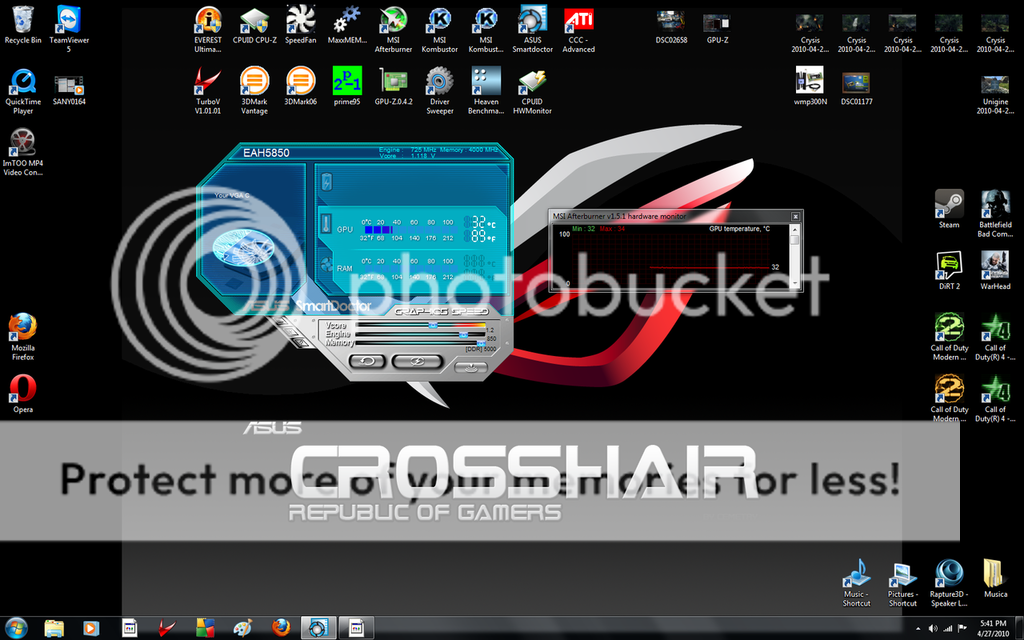Close the MSI Afterburner hardware monitor window

click(x=795, y=216)
